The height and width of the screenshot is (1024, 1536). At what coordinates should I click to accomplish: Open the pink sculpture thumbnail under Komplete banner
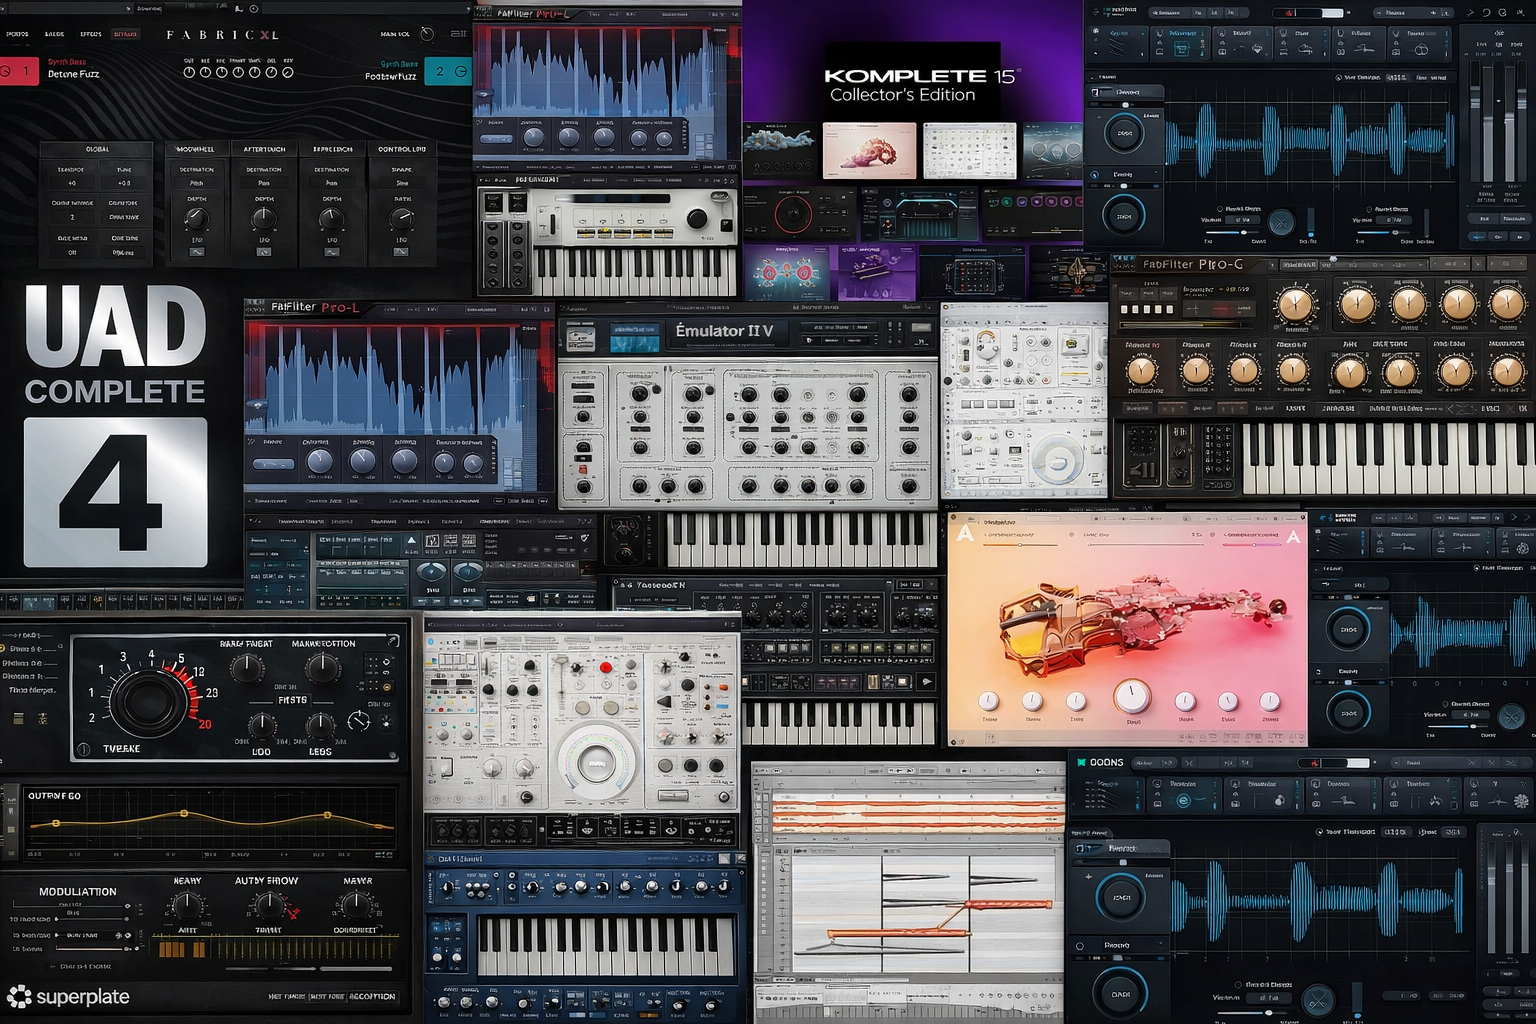(x=869, y=150)
